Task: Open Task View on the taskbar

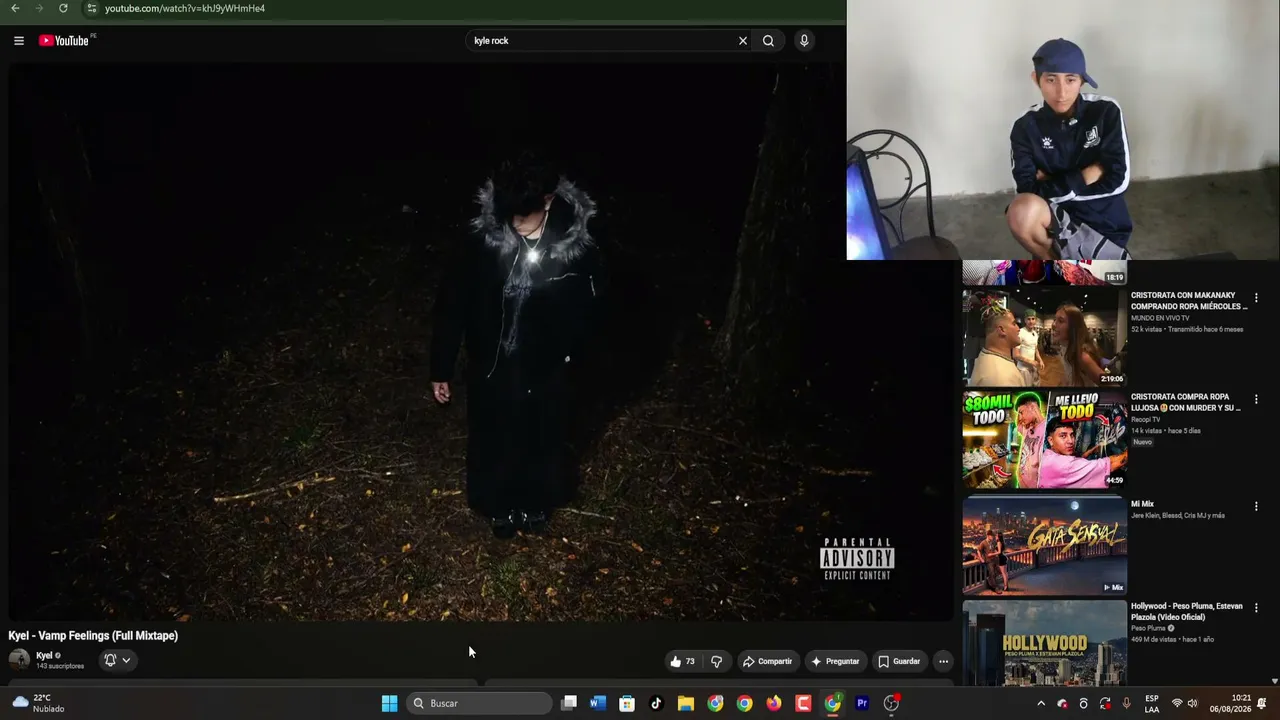Action: (x=569, y=703)
